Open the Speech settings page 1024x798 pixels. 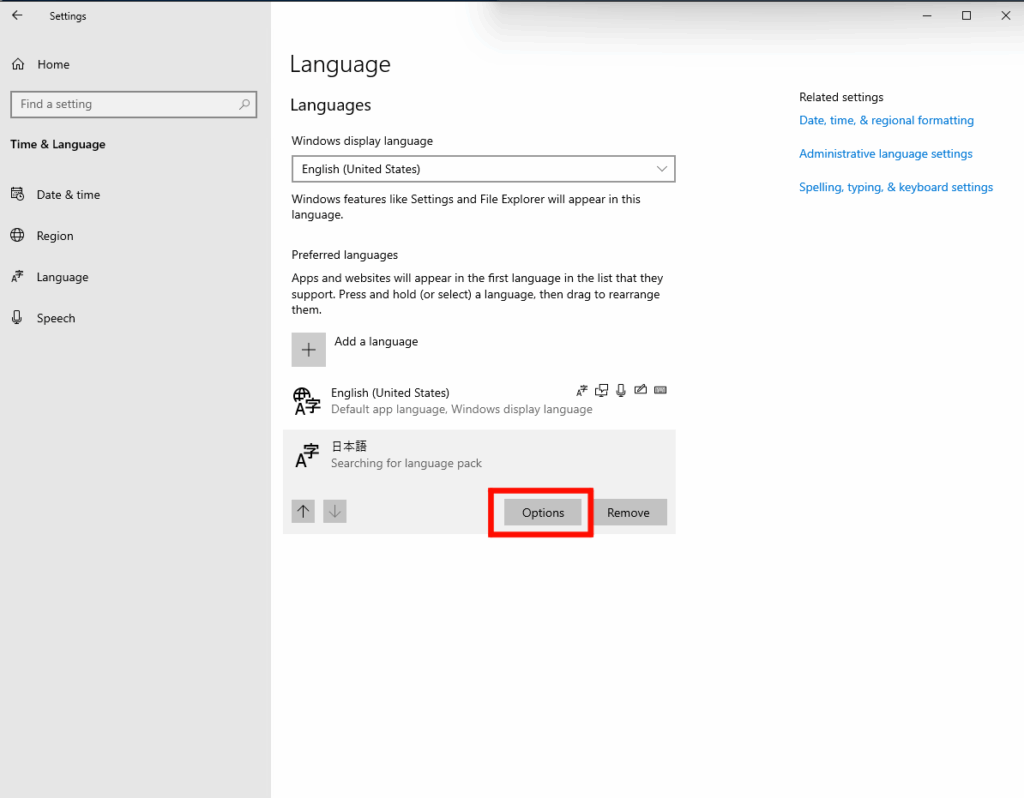[x=56, y=318]
